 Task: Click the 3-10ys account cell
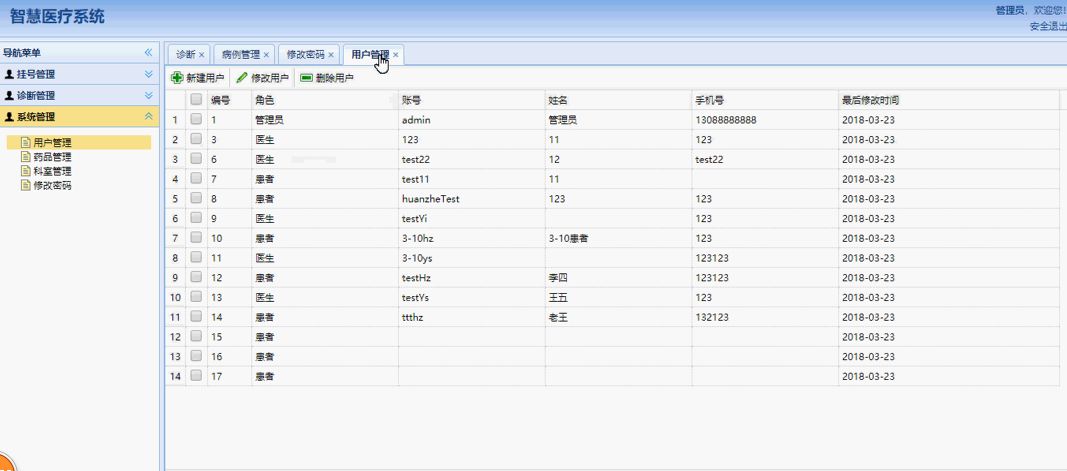[x=472, y=258]
